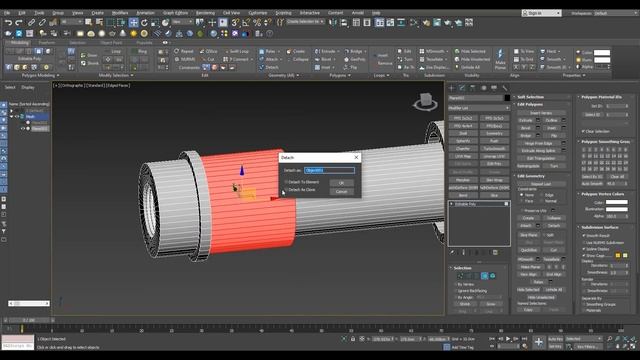640x360 pixels.
Task: Open the Motion command panel tab
Action: tap(484, 88)
